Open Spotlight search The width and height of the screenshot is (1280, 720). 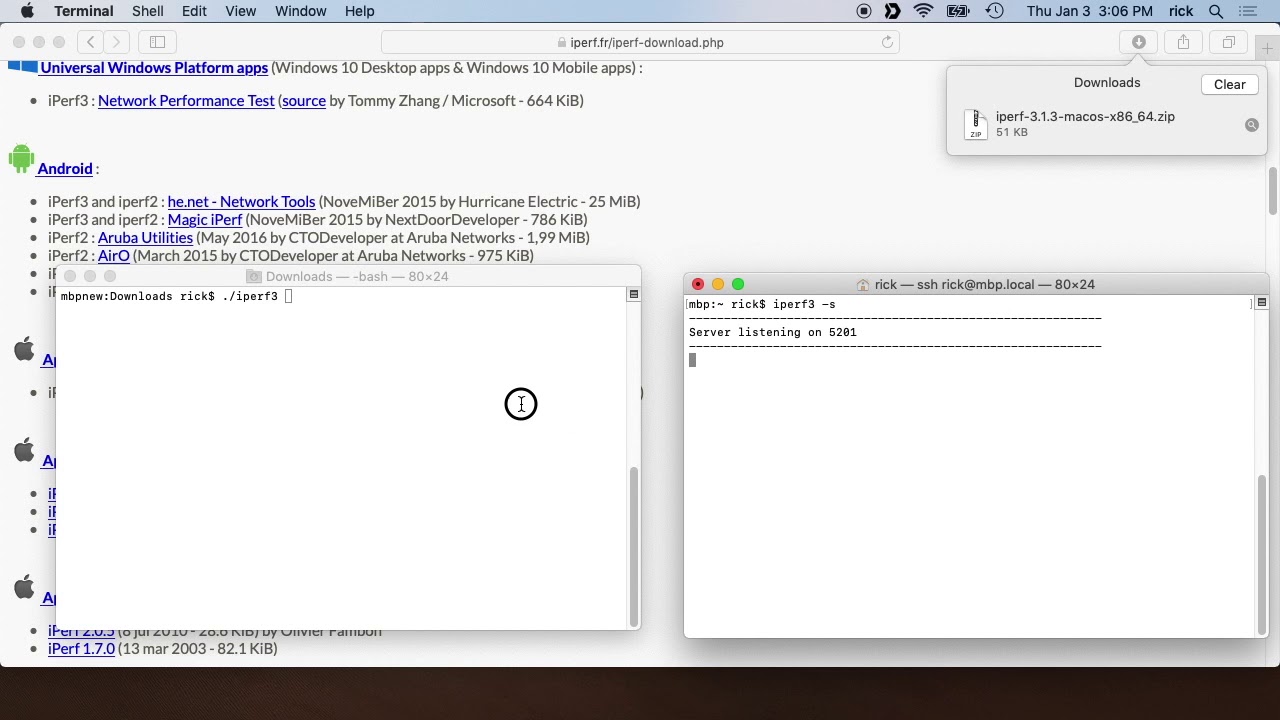[1216, 11]
